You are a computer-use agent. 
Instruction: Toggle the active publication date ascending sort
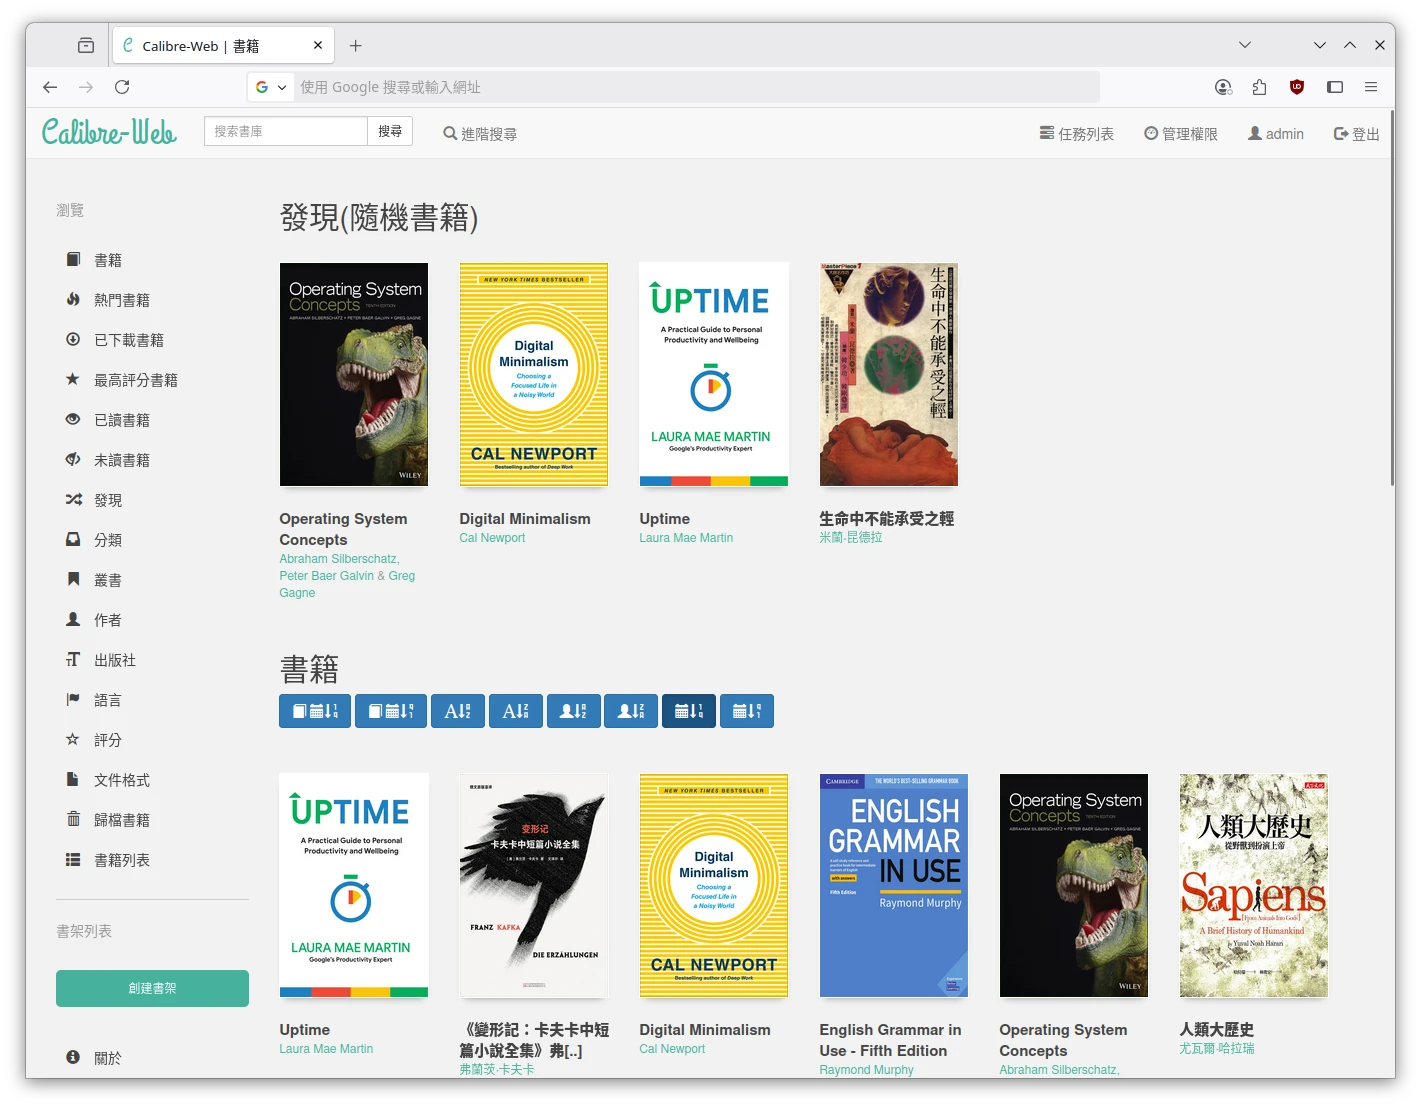tap(689, 711)
